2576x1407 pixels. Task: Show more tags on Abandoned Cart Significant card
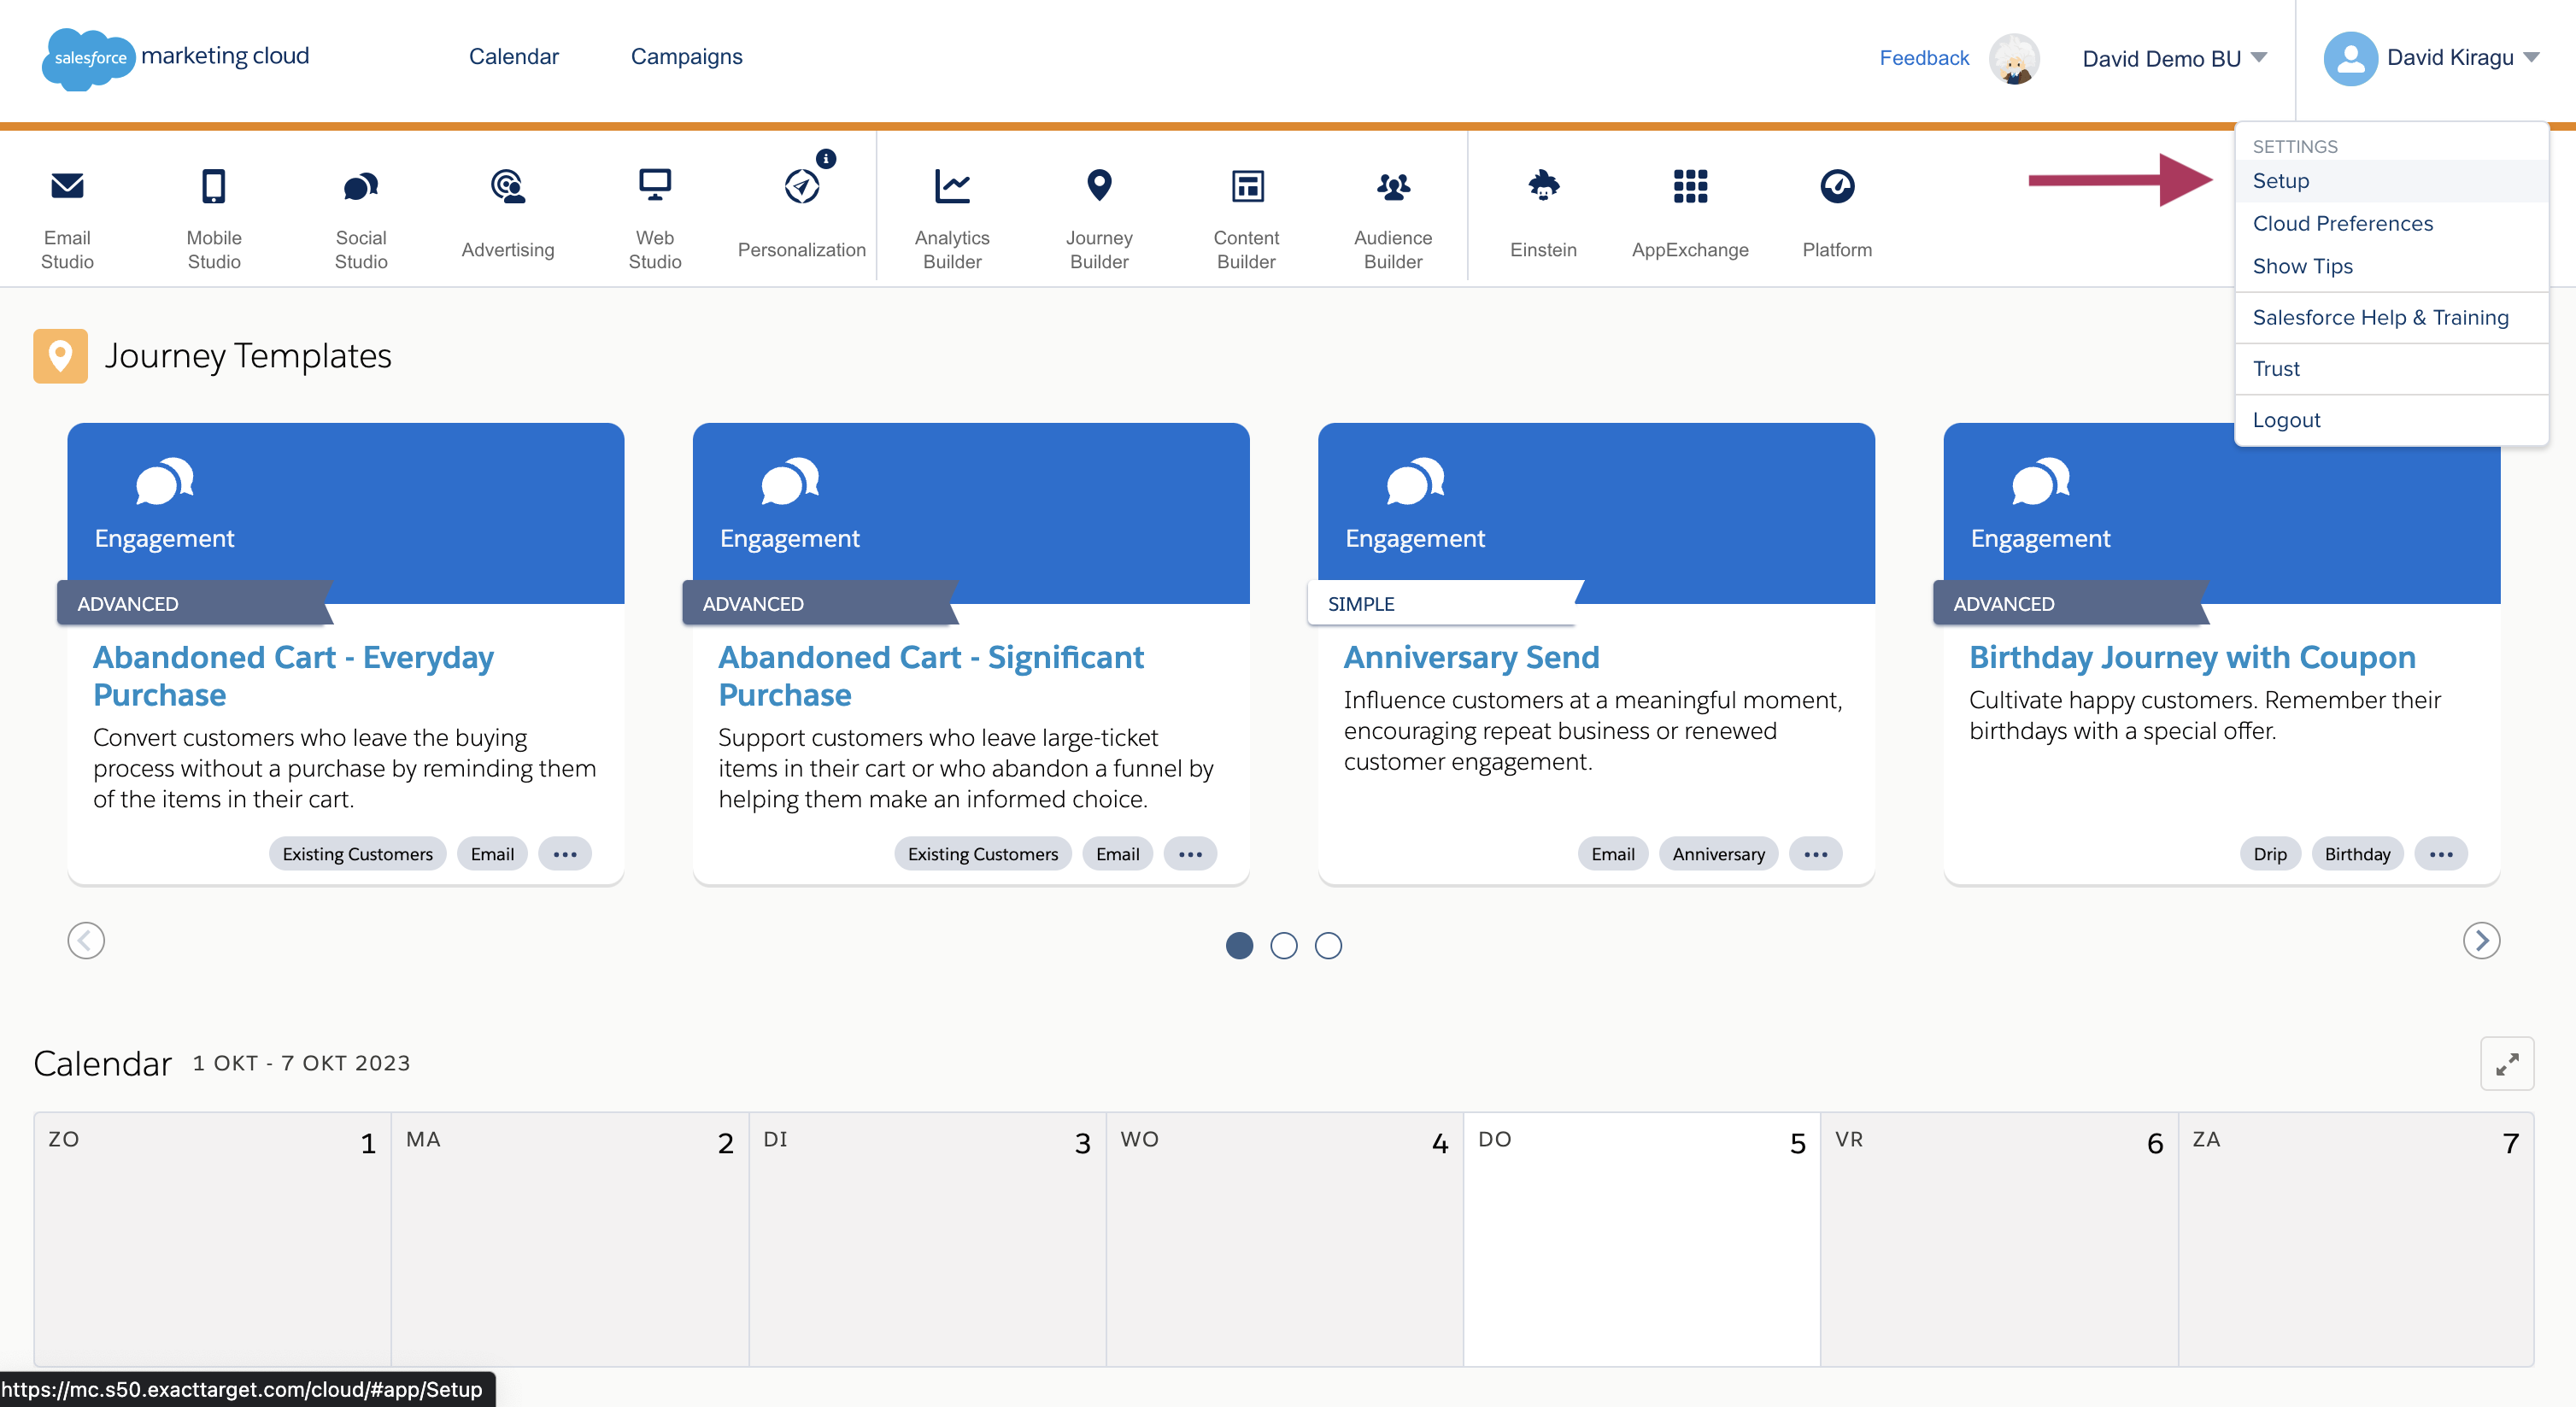pos(1190,854)
